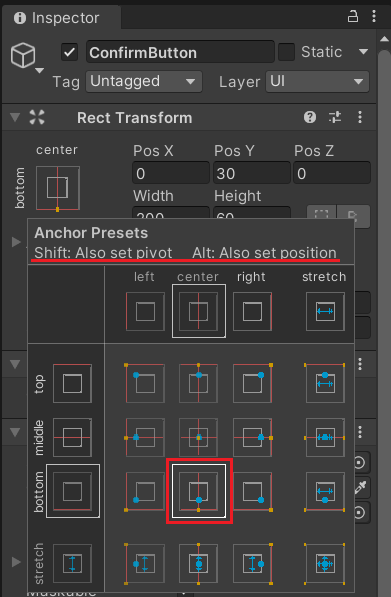
Task: Open the Inspector tab three-dot menu
Action: (374, 16)
